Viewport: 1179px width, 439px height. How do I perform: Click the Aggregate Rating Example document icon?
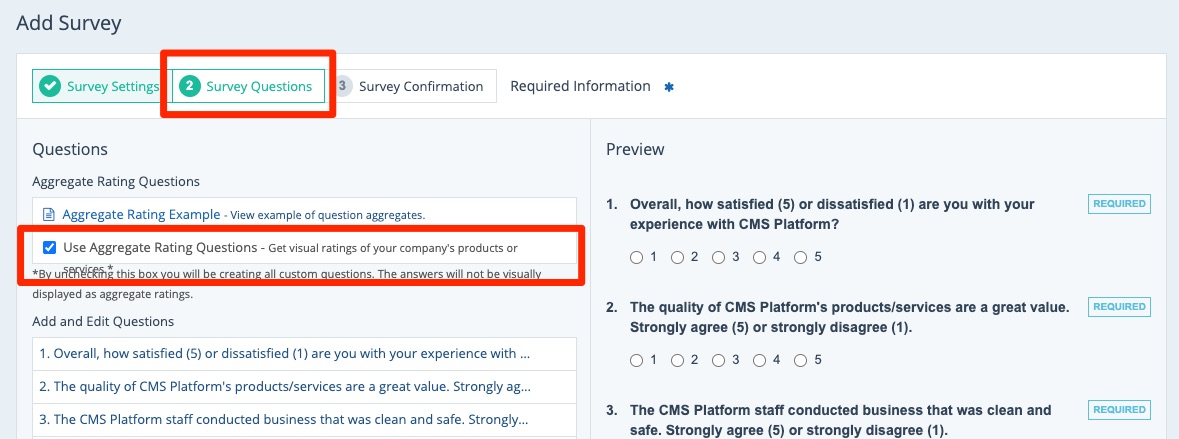49,214
